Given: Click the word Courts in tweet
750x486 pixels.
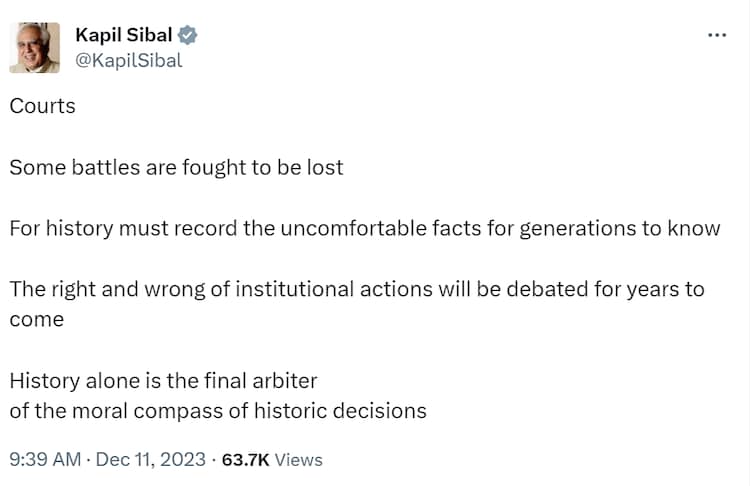Looking at the screenshot, I should (42, 105).
